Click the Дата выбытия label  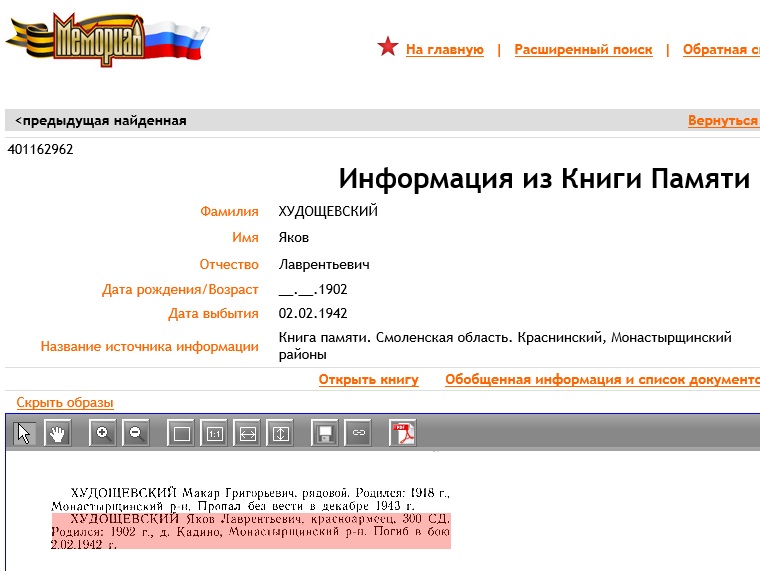pos(213,314)
